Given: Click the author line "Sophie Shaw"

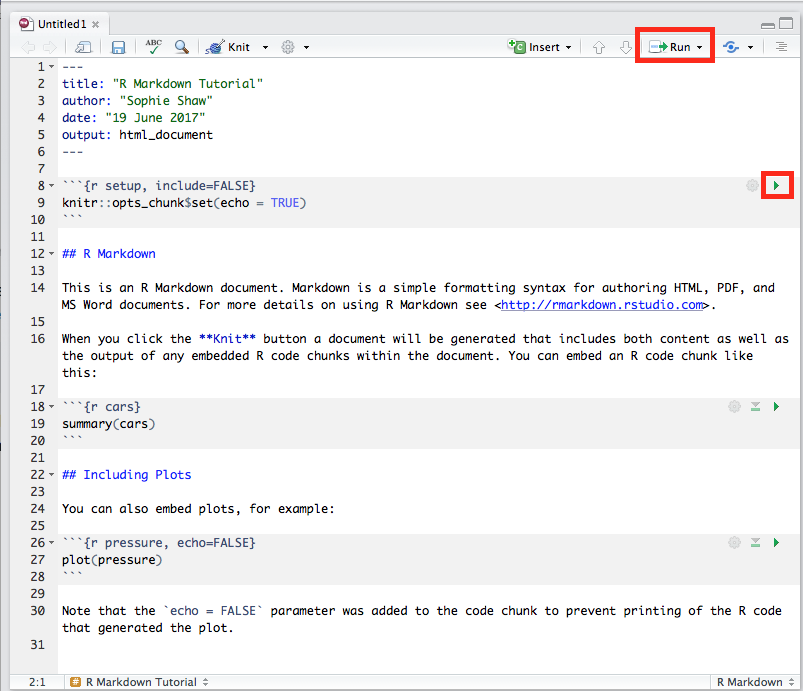Looking at the screenshot, I should [137, 100].
